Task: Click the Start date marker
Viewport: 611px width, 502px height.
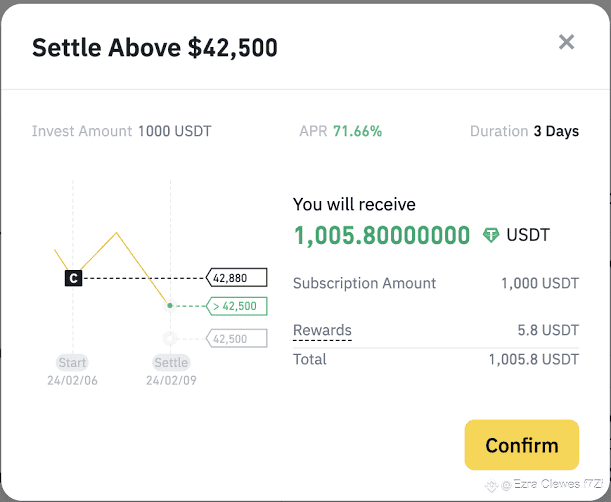Action: pyautogui.click(x=72, y=362)
